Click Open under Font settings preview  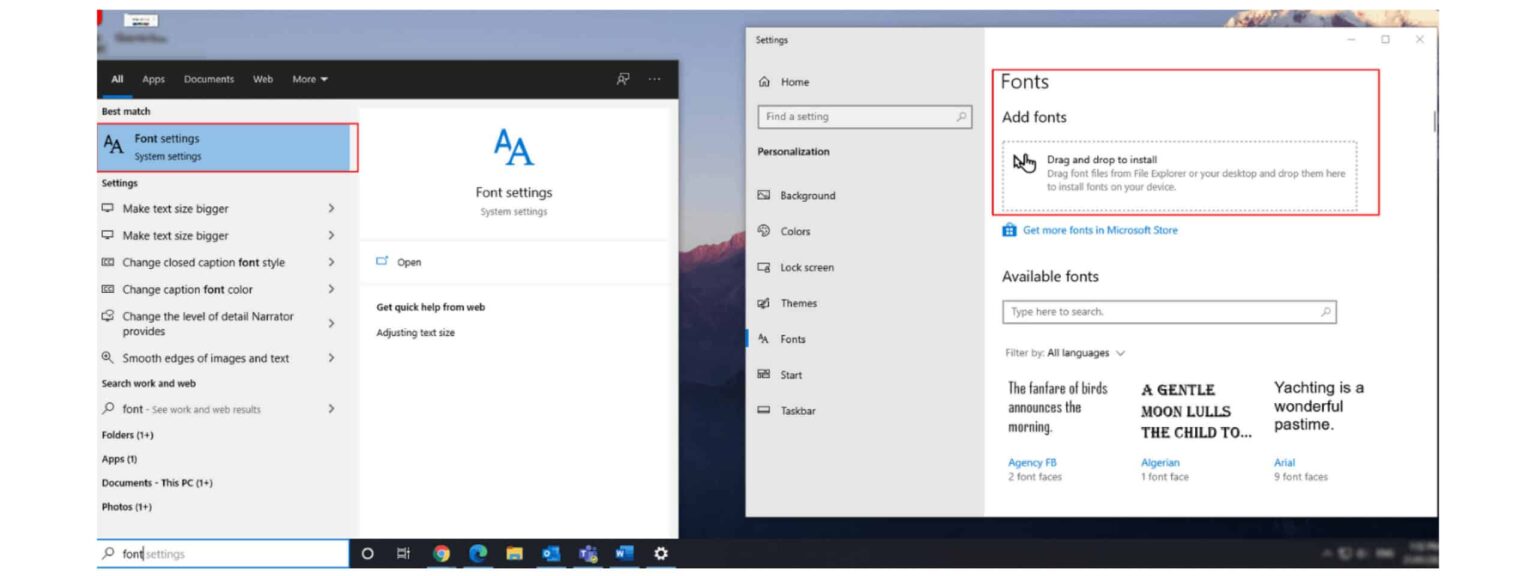tap(408, 262)
